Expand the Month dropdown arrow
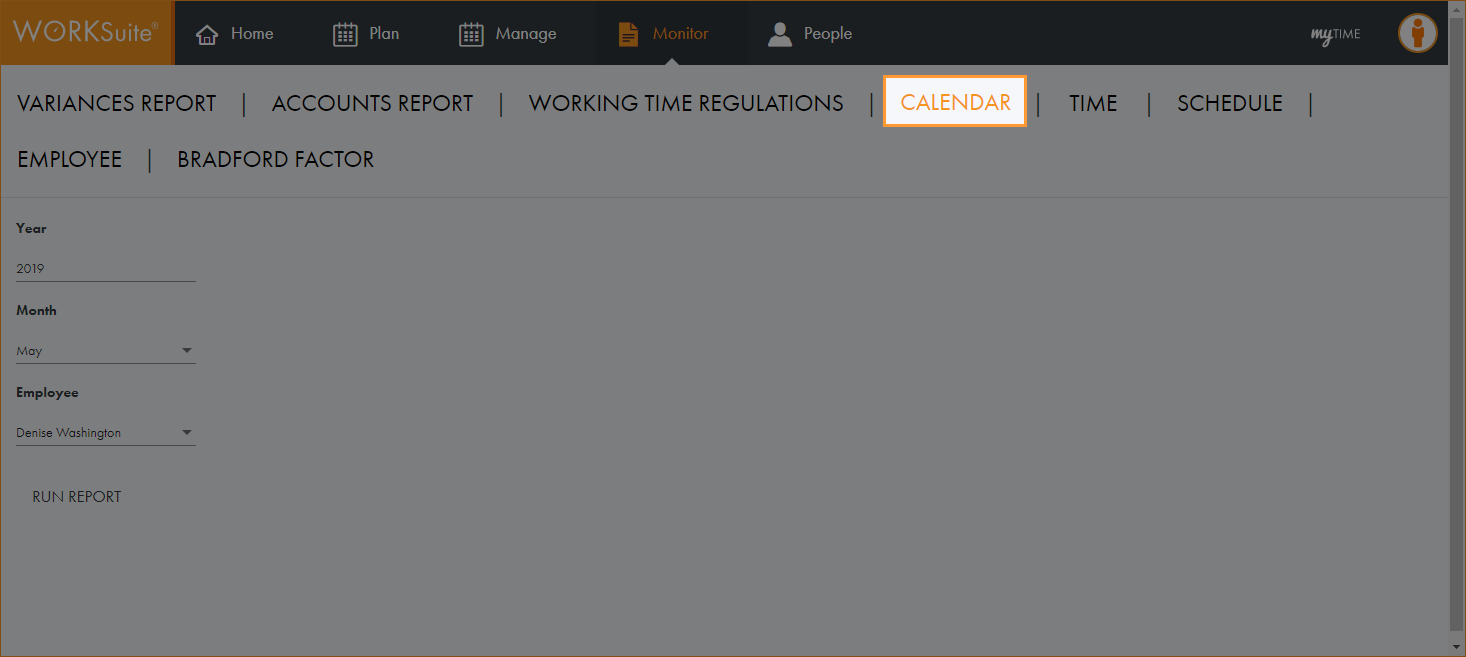The image size is (1466, 657). pos(187,351)
